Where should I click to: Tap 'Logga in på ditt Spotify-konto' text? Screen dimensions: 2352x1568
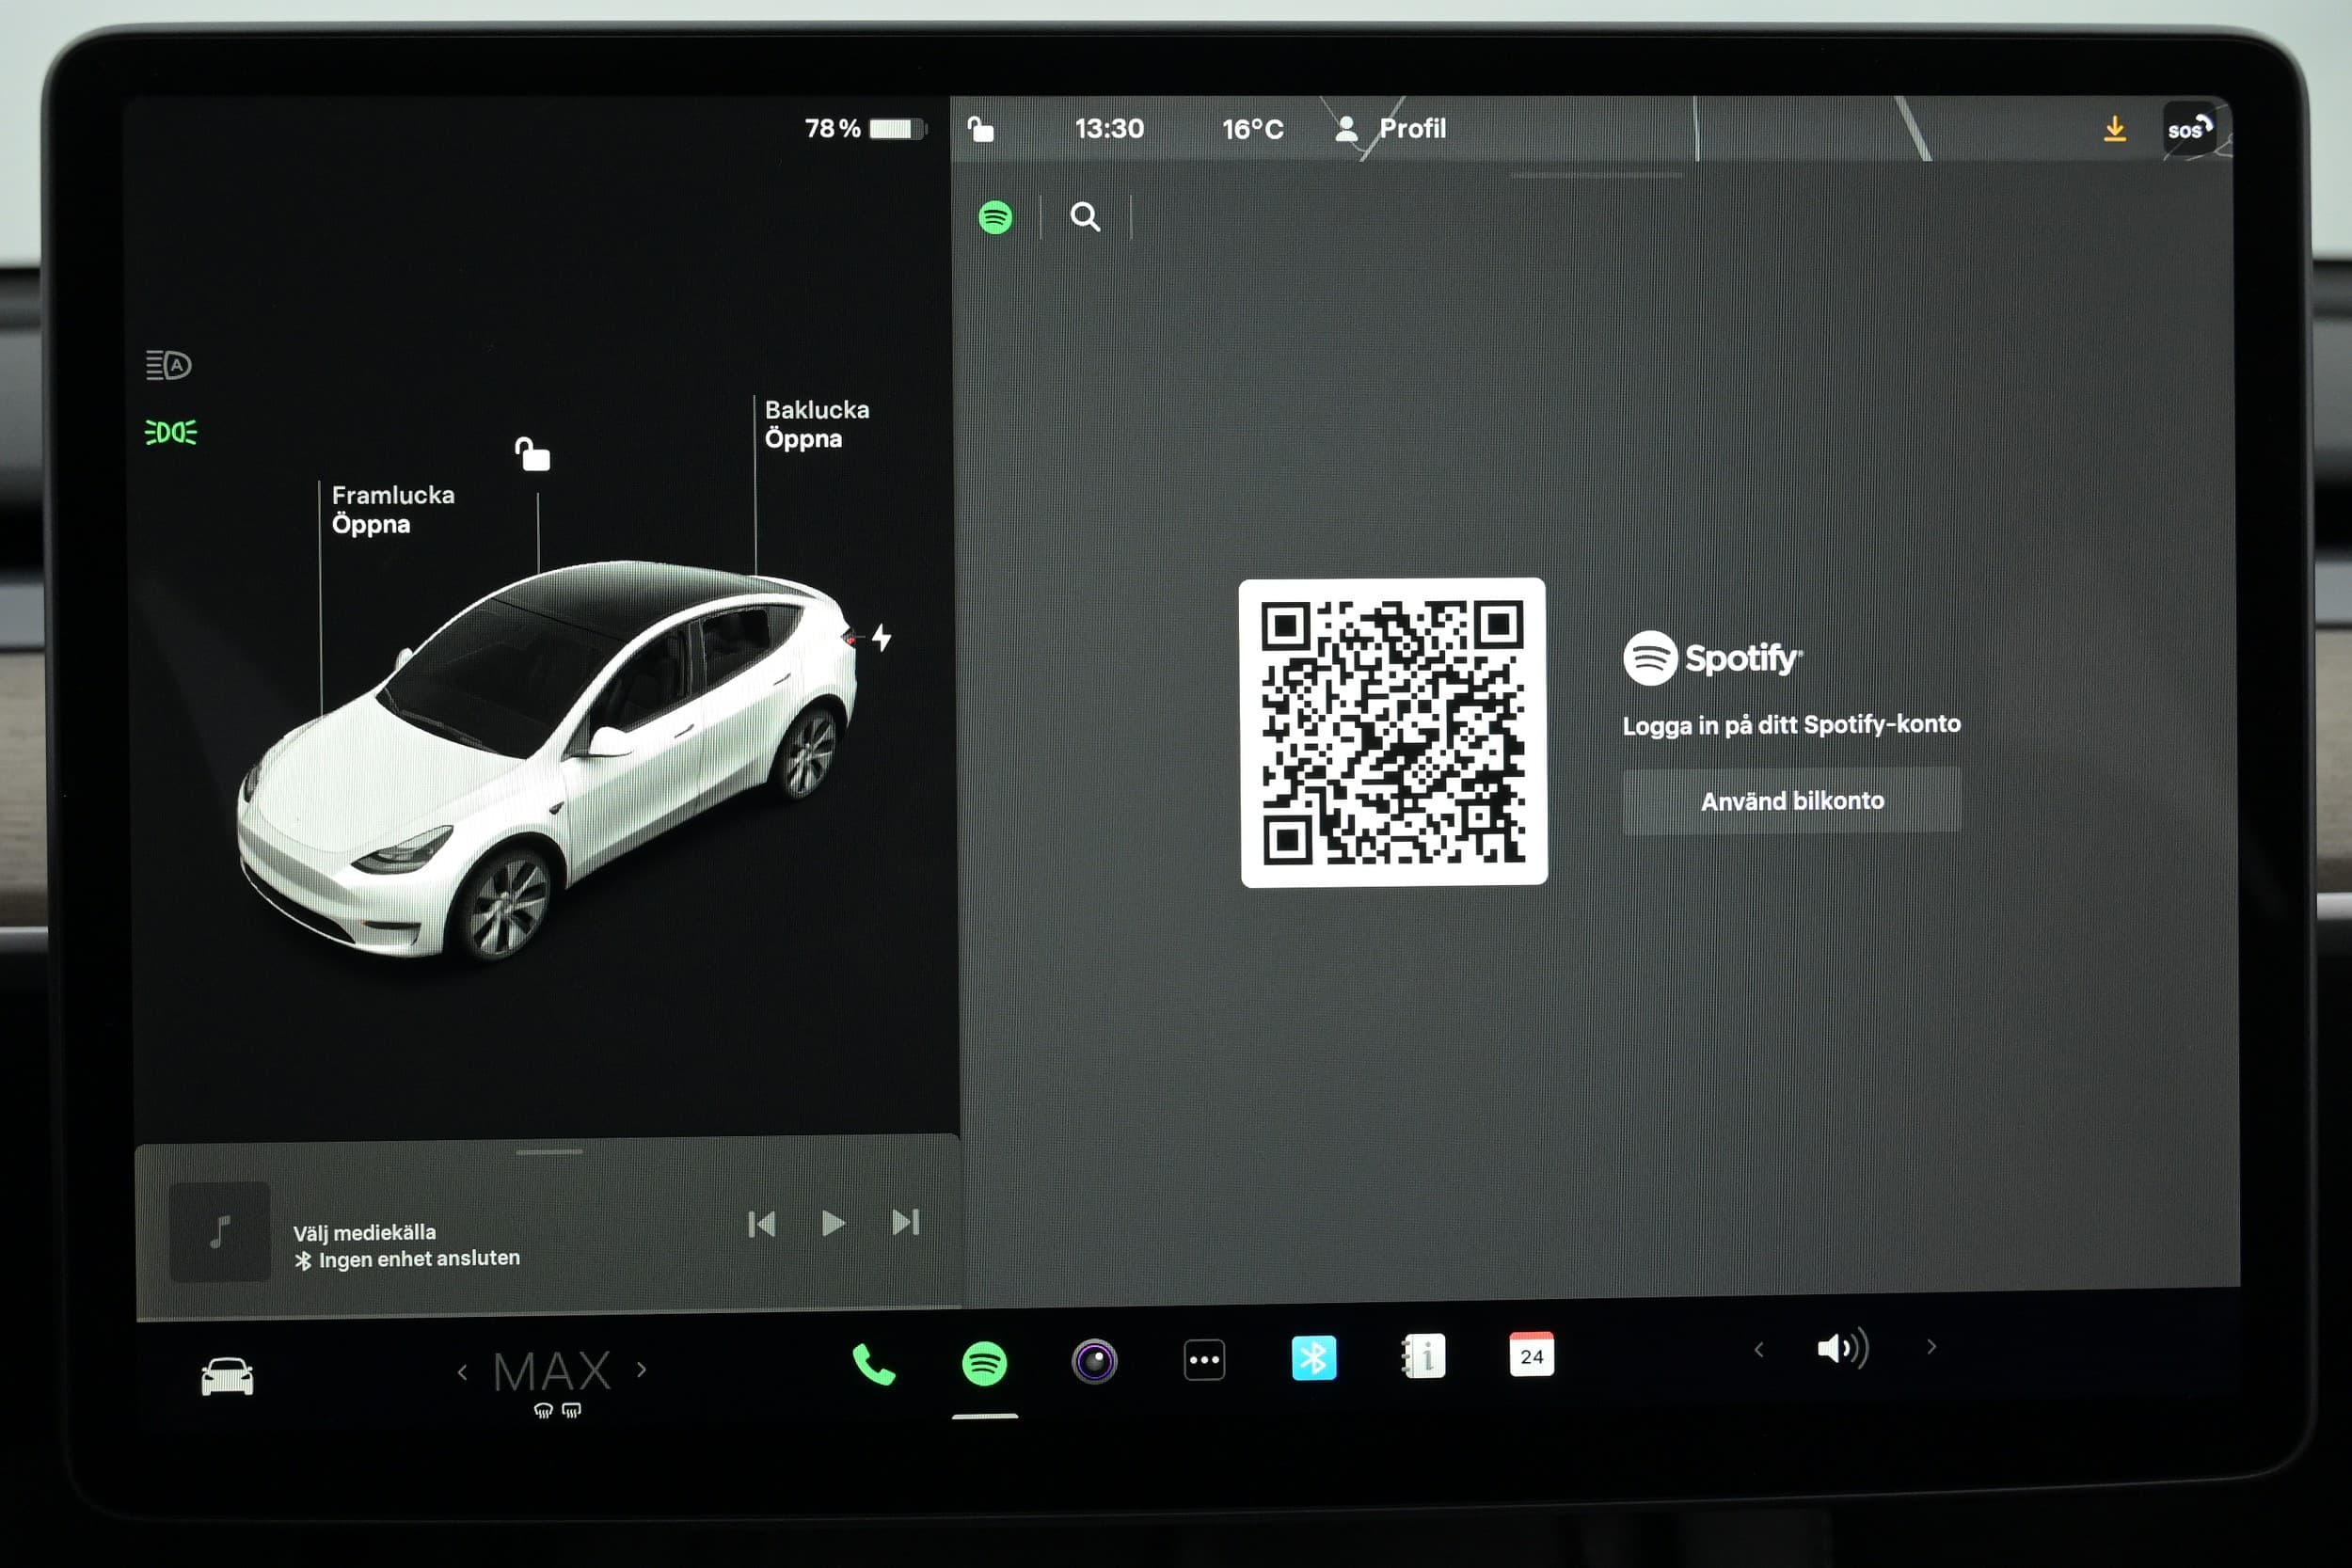click(1791, 724)
